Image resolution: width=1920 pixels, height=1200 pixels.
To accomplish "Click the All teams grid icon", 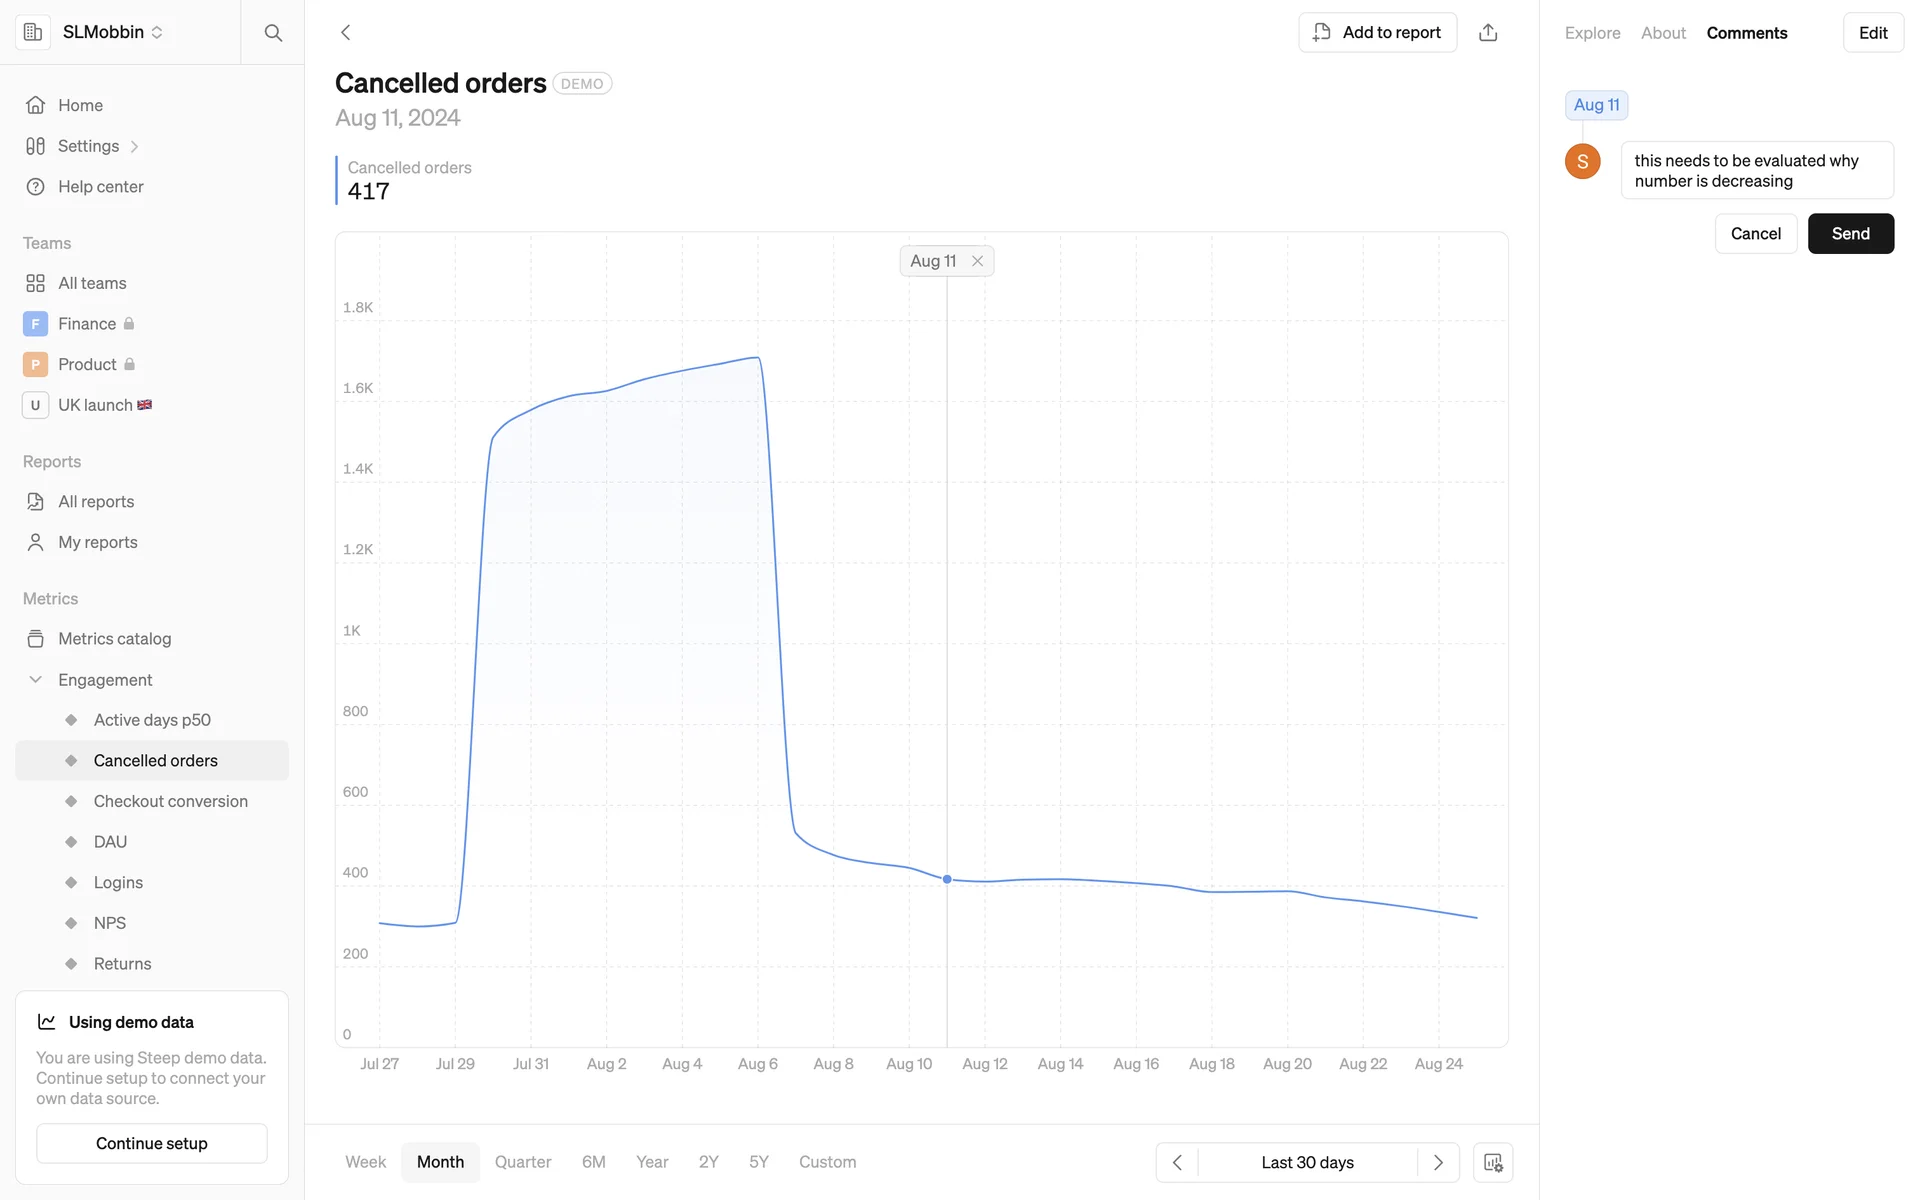I will click(x=36, y=283).
